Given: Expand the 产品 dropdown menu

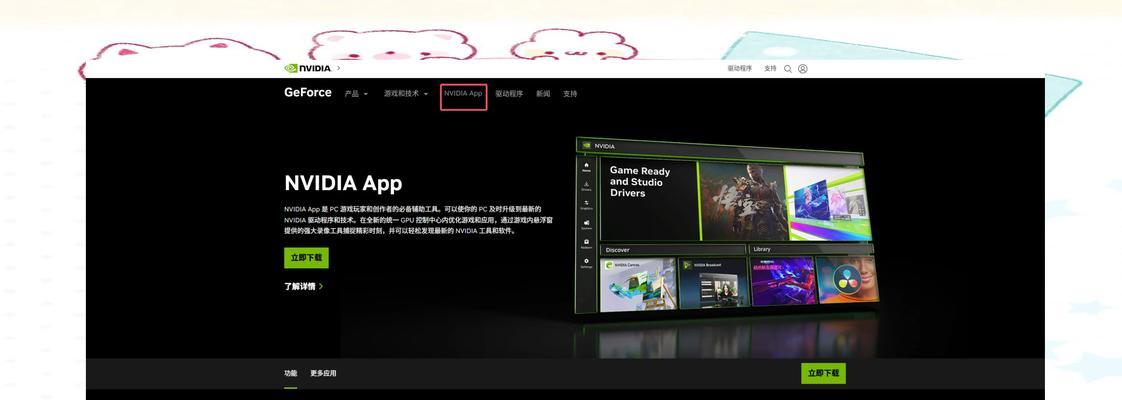Looking at the screenshot, I should (356, 94).
